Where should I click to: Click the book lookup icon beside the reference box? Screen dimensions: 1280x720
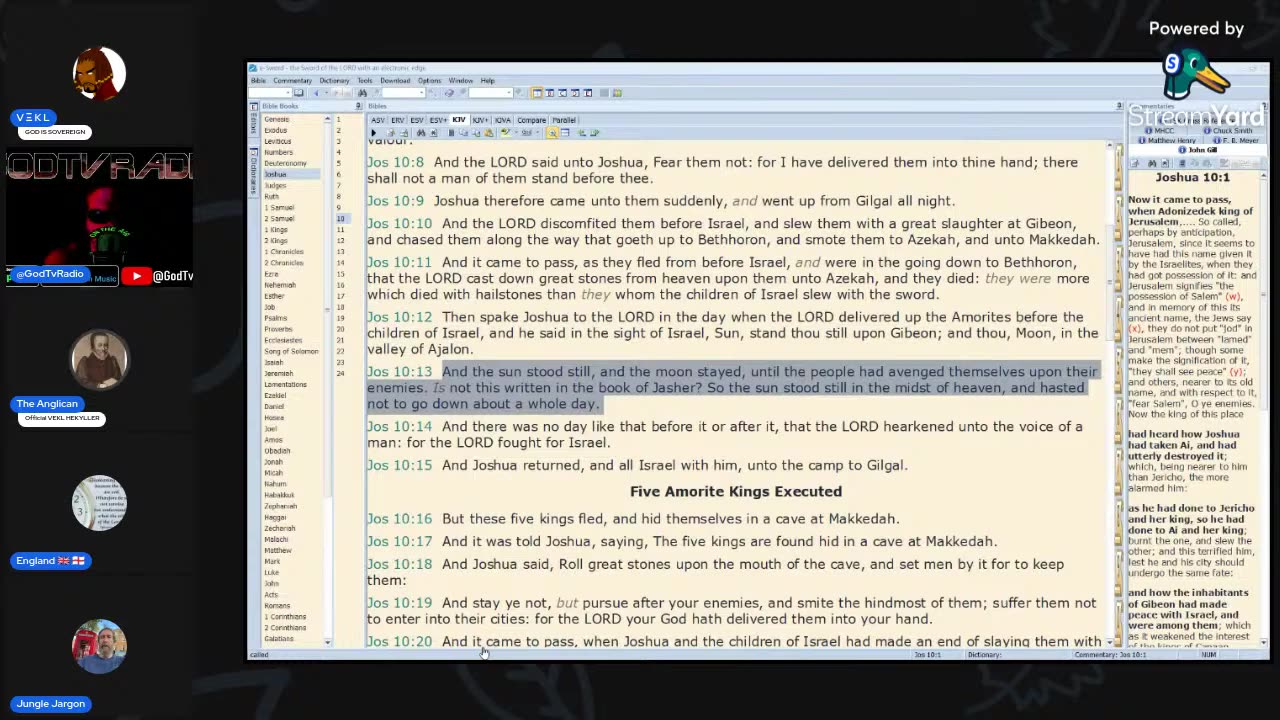coord(298,93)
